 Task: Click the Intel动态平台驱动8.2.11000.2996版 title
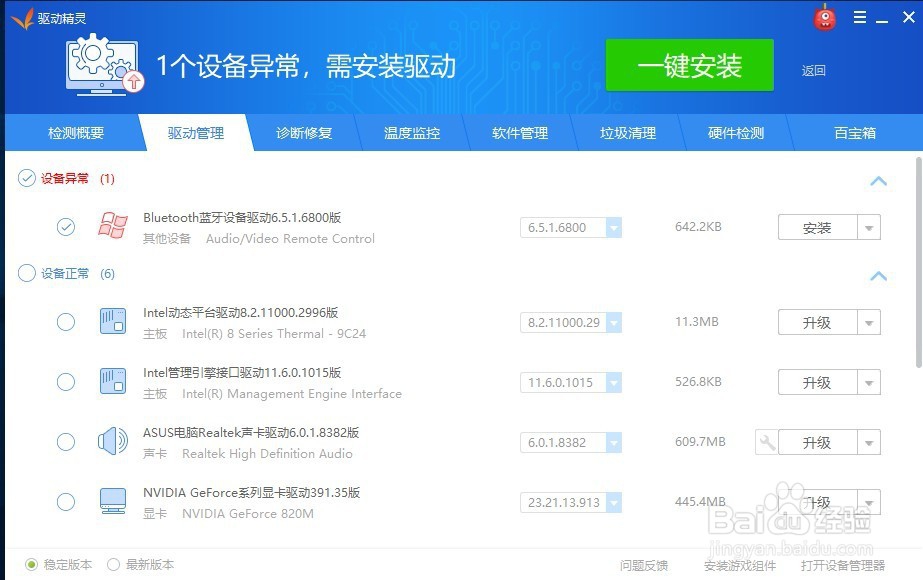point(241,313)
